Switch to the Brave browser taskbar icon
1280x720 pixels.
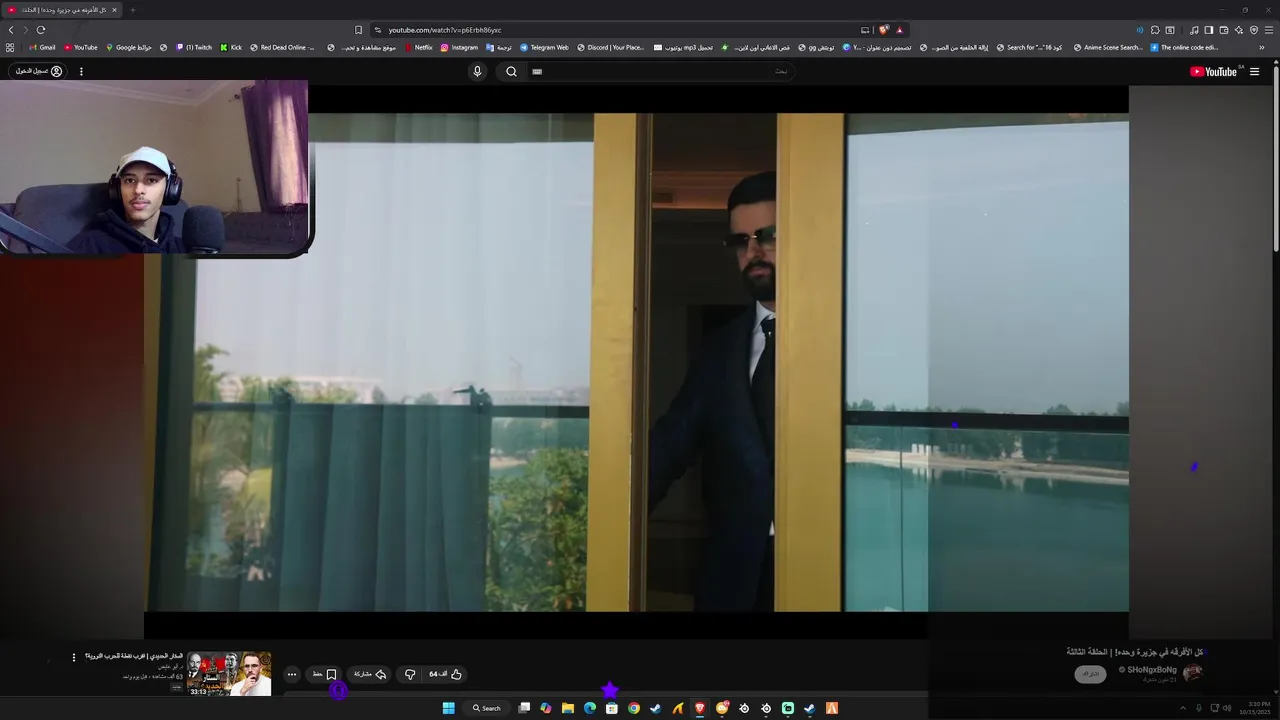(700, 708)
